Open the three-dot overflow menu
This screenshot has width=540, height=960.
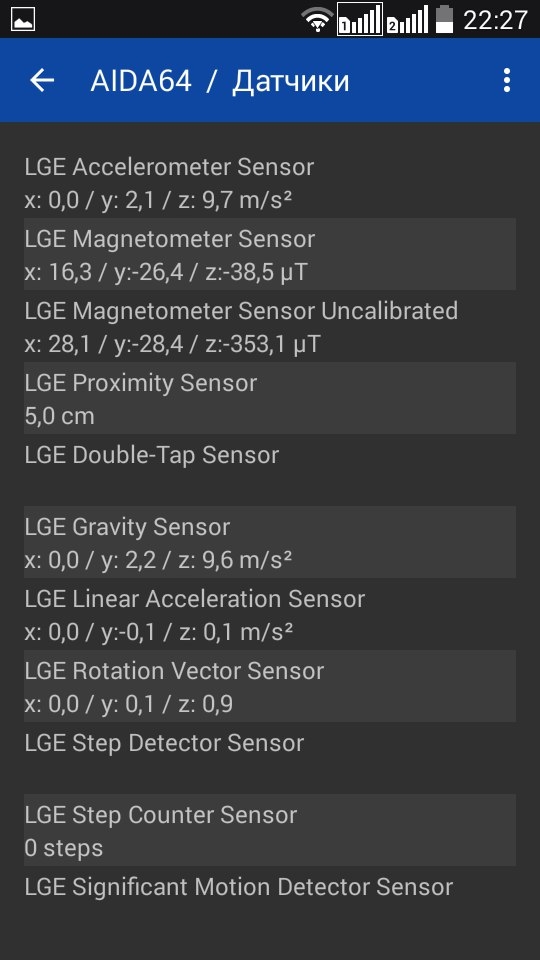(506, 80)
